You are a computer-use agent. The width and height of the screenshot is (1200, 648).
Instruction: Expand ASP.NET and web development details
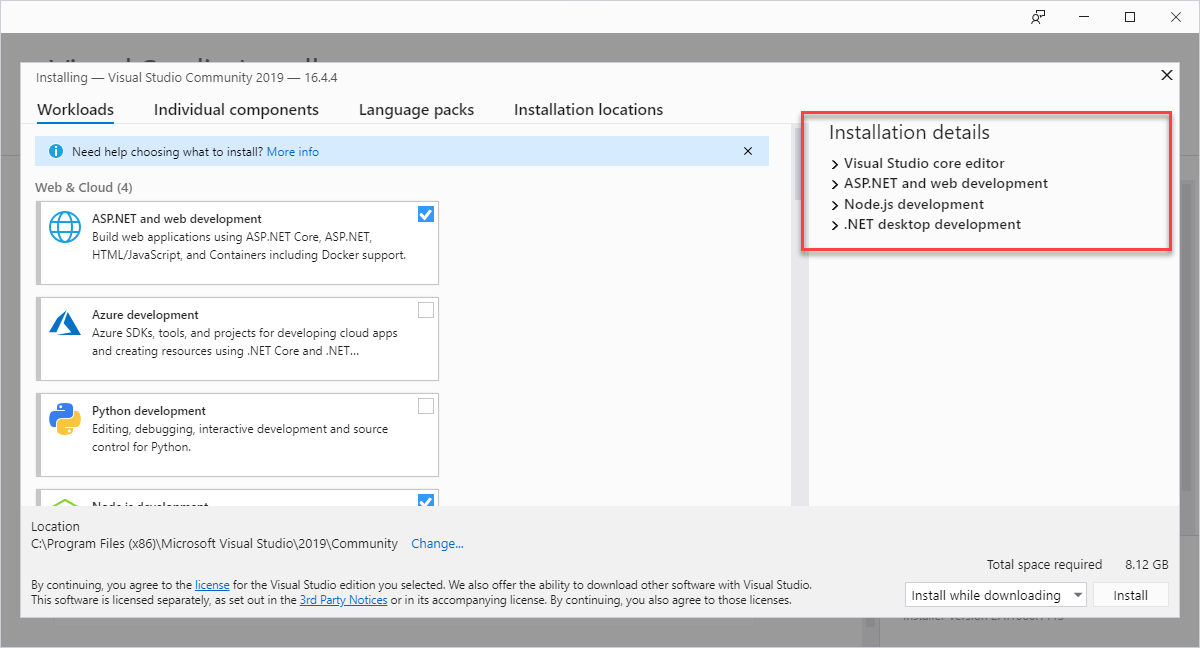click(x=835, y=184)
